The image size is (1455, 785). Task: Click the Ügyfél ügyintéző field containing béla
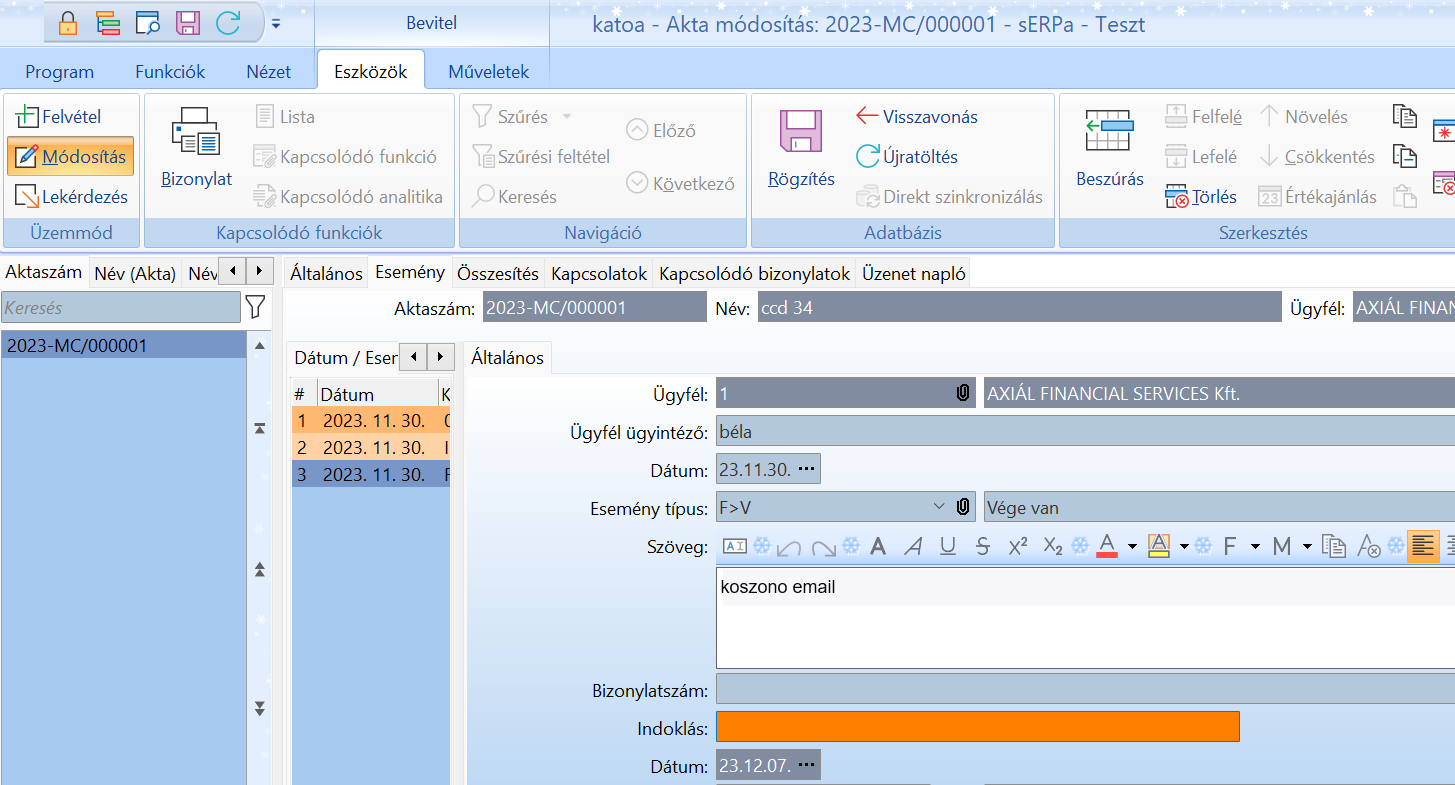[x=1085, y=432]
